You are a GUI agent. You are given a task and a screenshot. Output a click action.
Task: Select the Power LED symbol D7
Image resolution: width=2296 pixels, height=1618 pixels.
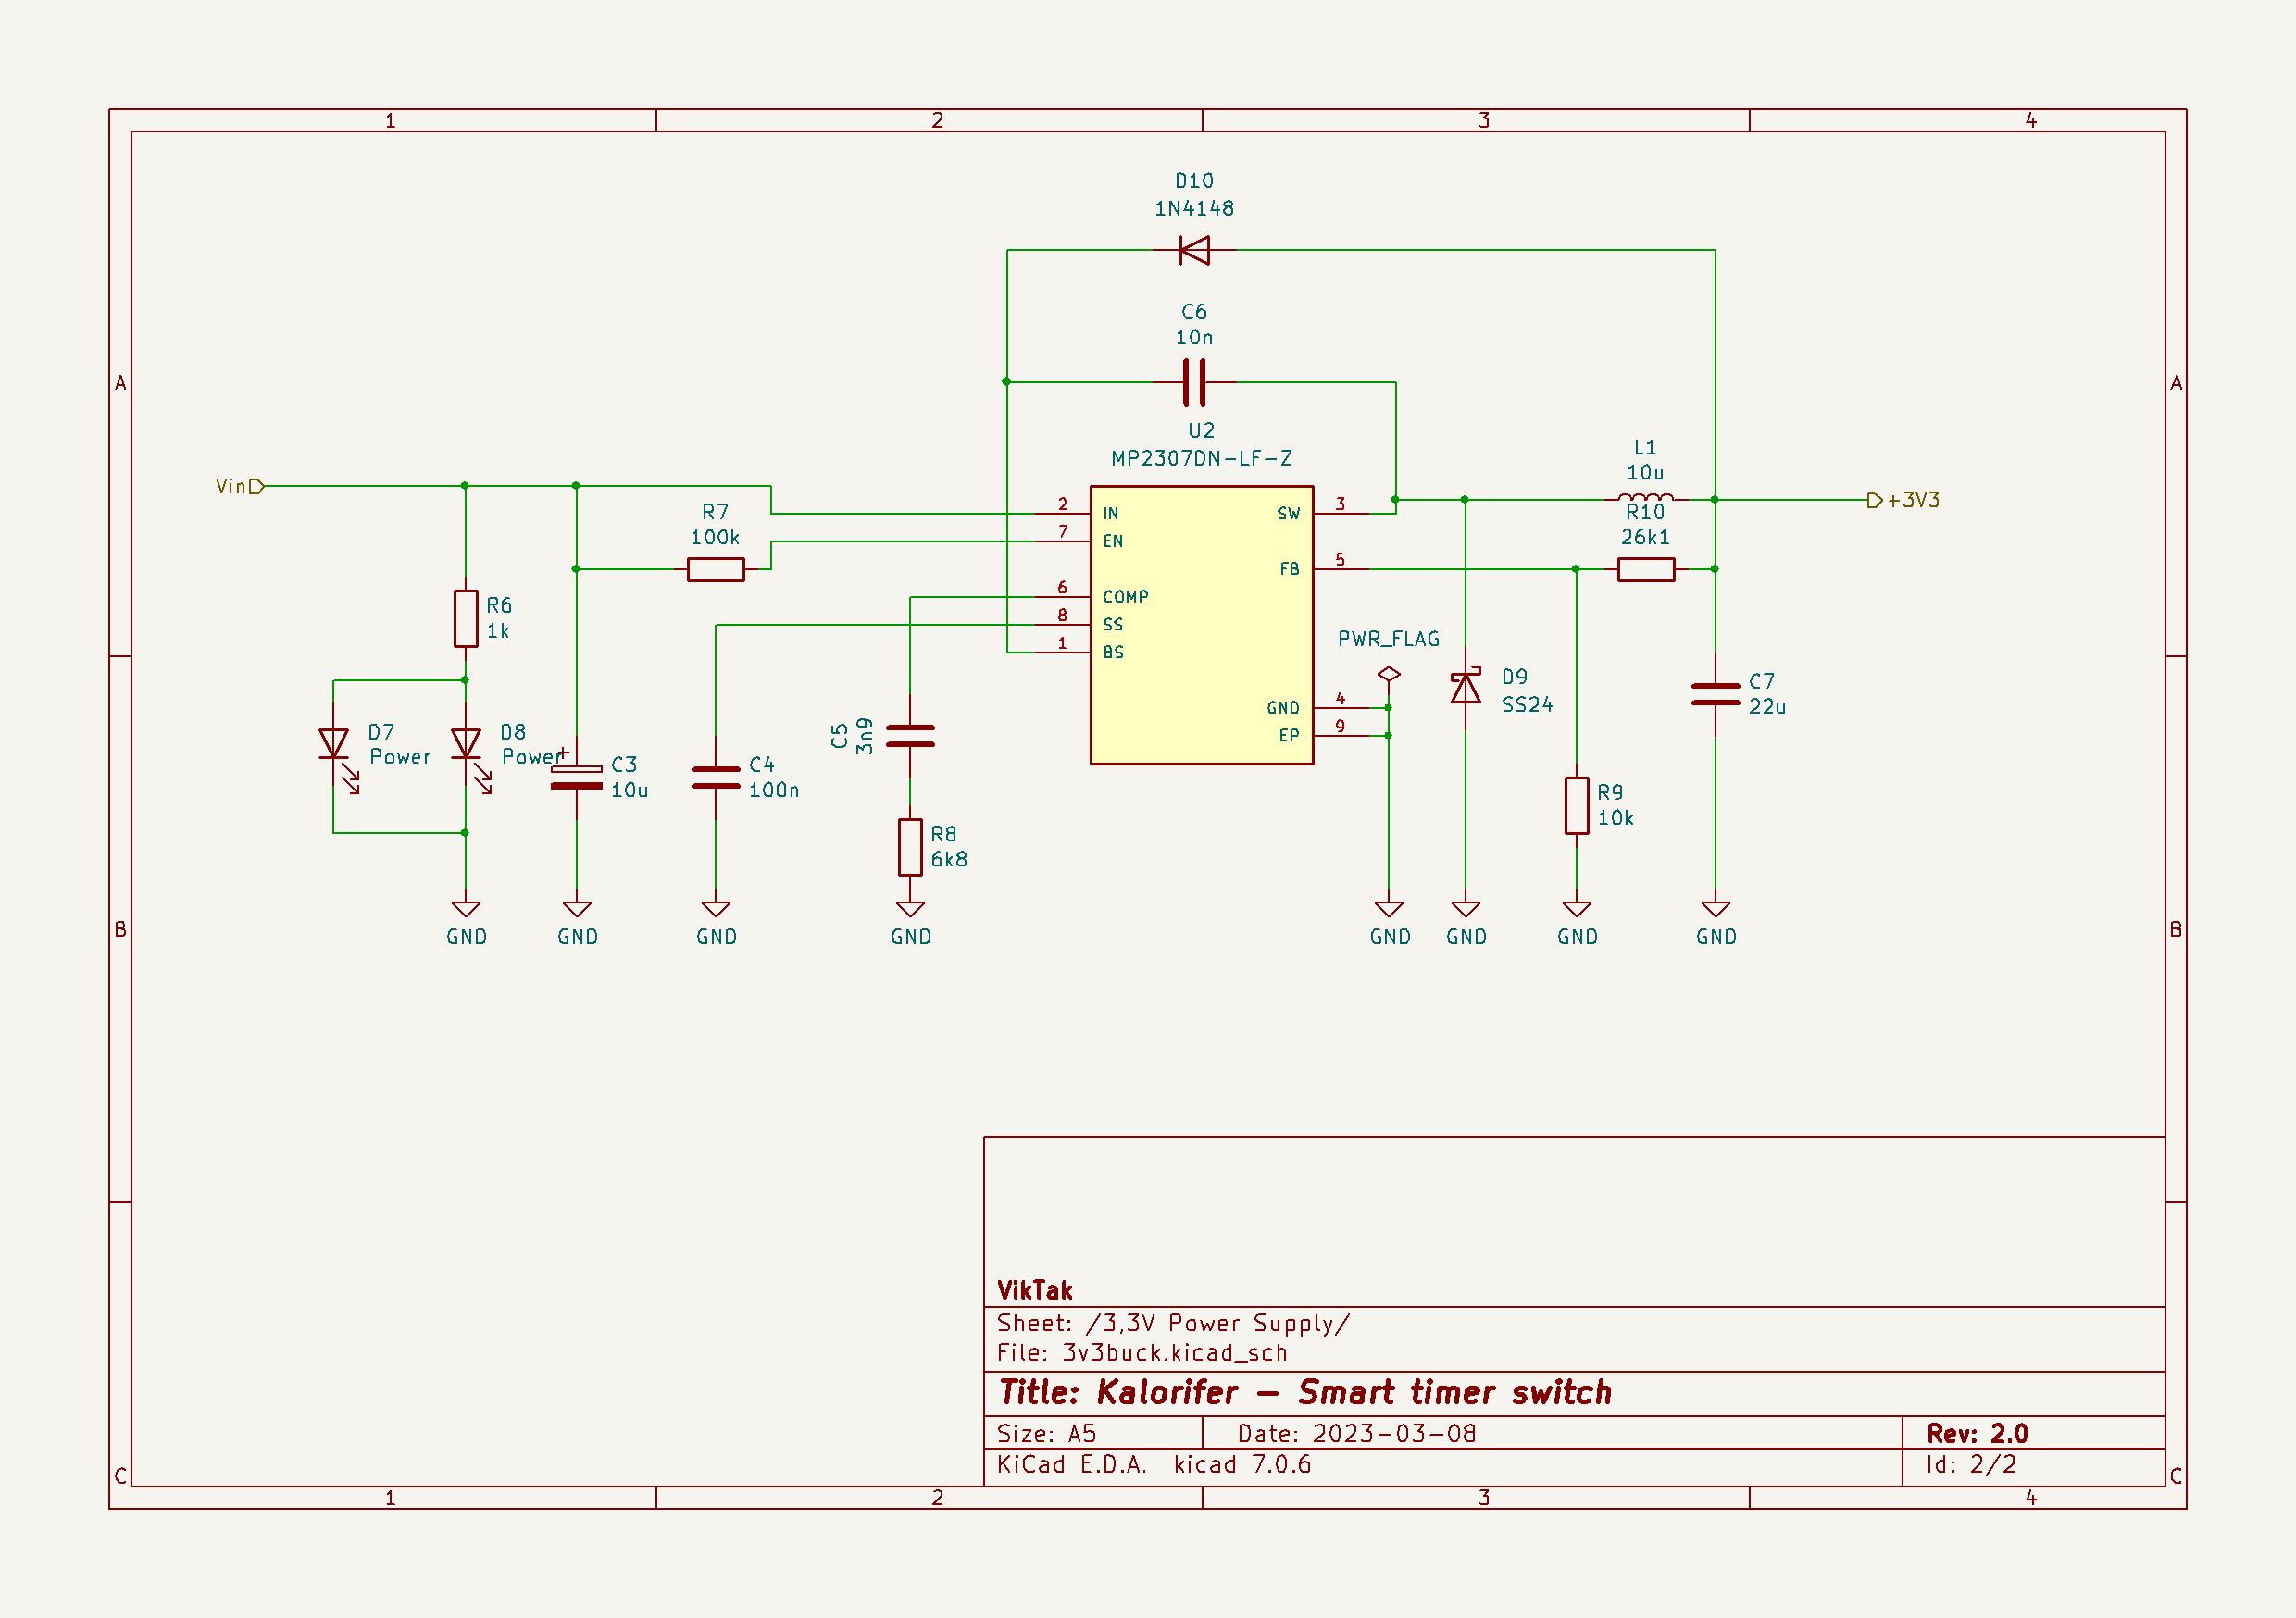pyautogui.click(x=333, y=745)
